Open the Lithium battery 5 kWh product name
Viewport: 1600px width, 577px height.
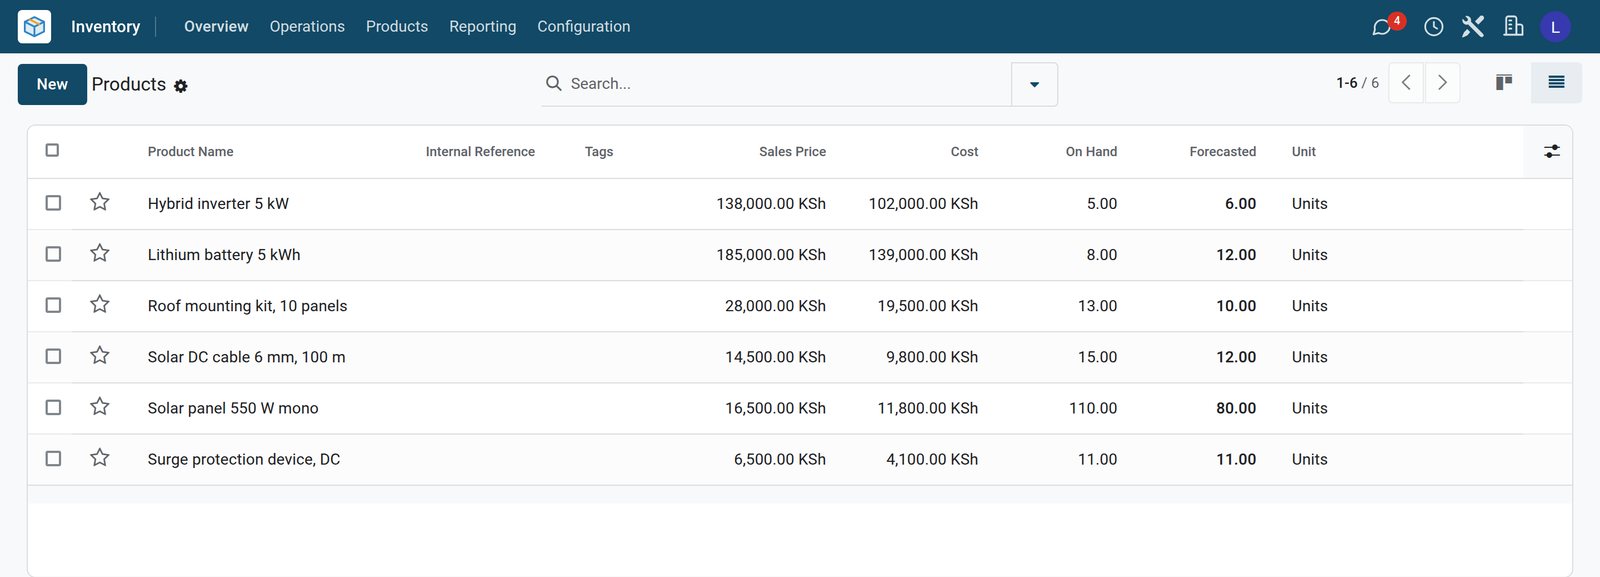point(224,255)
